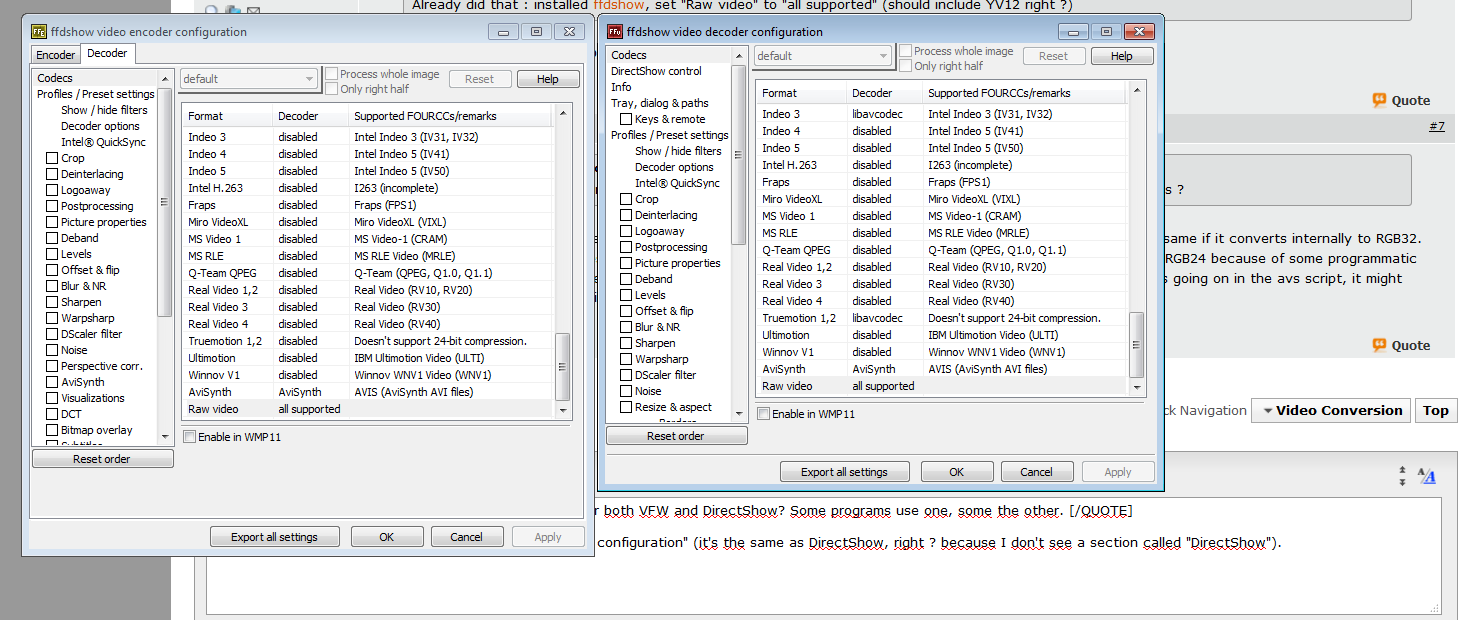
Task: Click Reset order in encoder window
Action: pos(102,459)
